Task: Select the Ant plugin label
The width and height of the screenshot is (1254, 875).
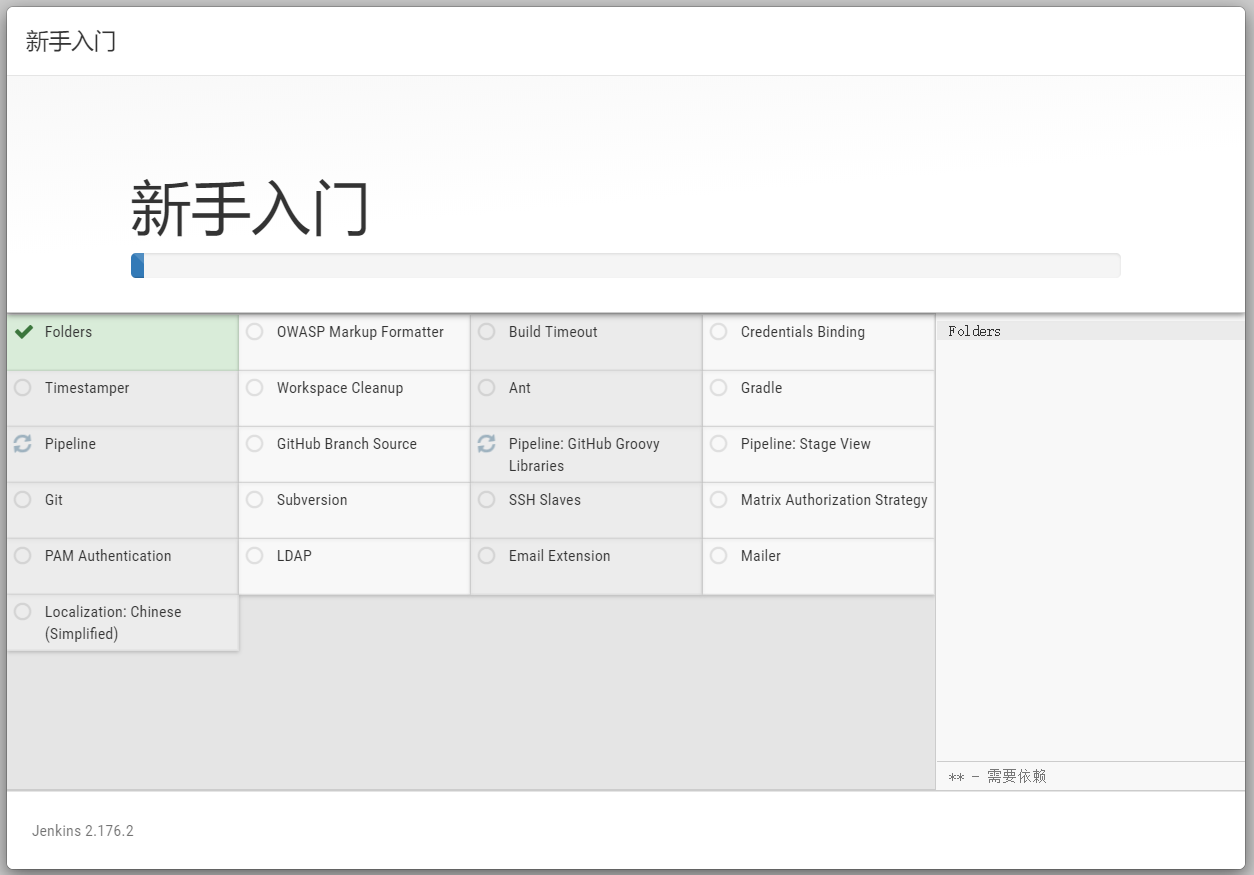Action: coord(520,388)
